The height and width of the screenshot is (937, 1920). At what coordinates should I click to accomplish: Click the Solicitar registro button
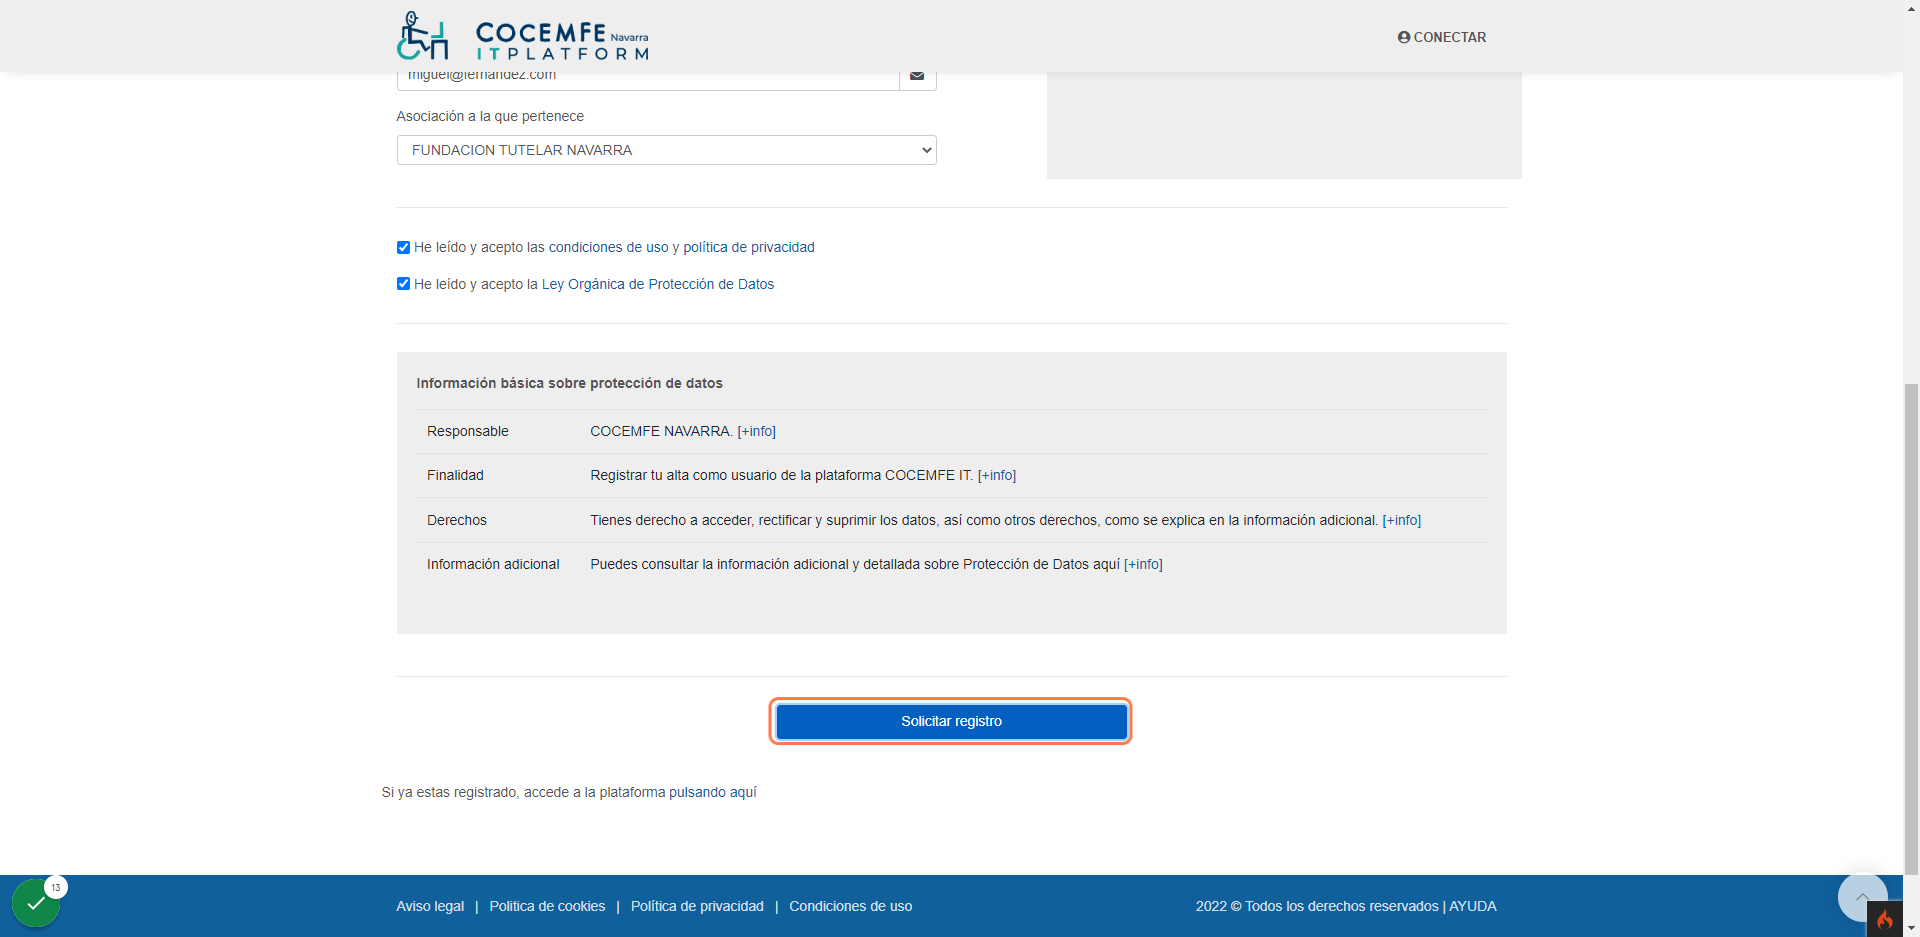pos(951,721)
